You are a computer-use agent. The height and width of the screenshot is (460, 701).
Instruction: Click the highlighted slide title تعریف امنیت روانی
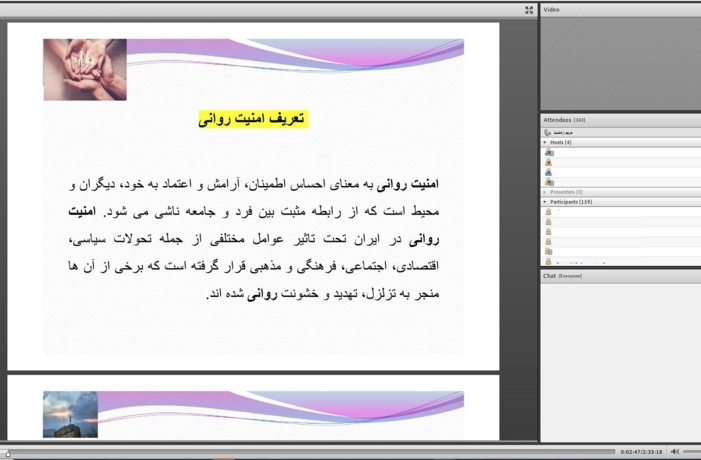pos(253,119)
